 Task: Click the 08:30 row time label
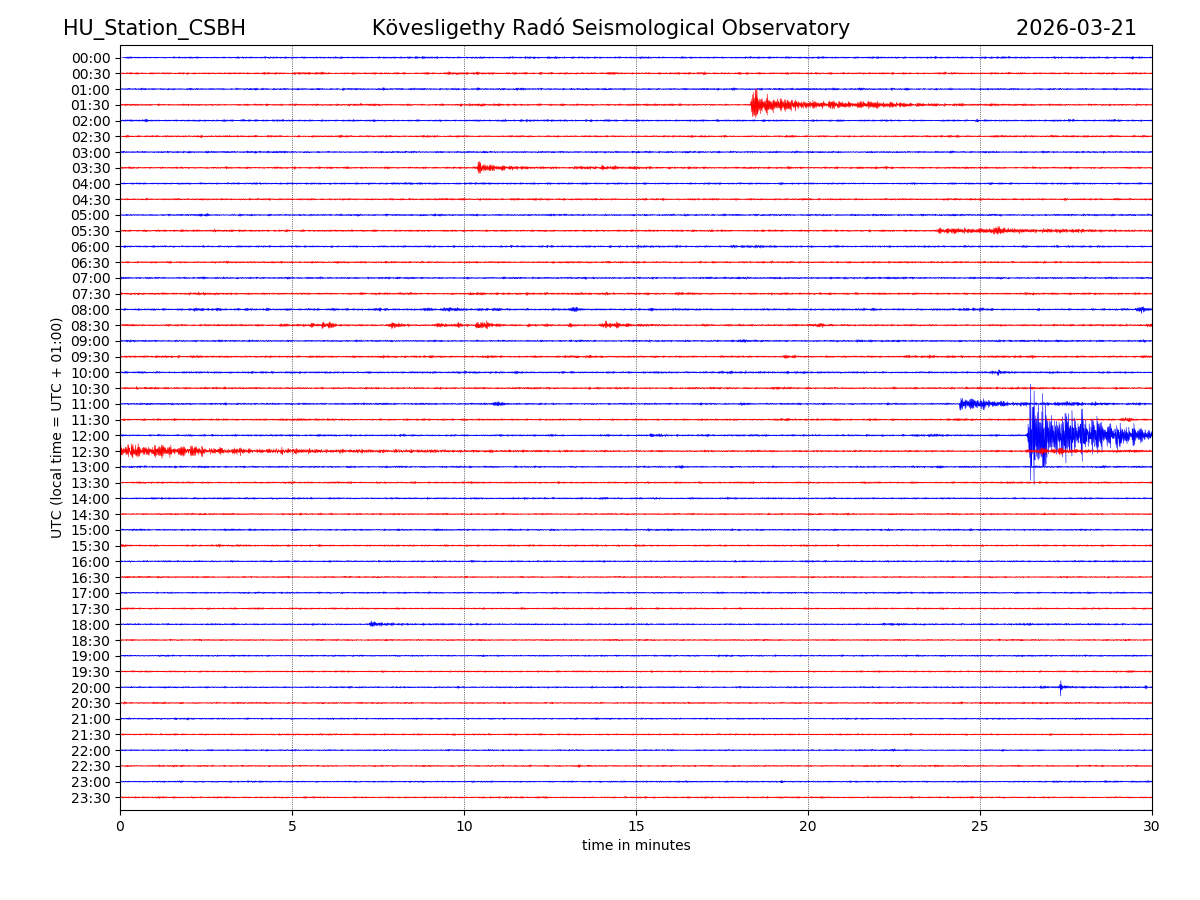[90, 326]
